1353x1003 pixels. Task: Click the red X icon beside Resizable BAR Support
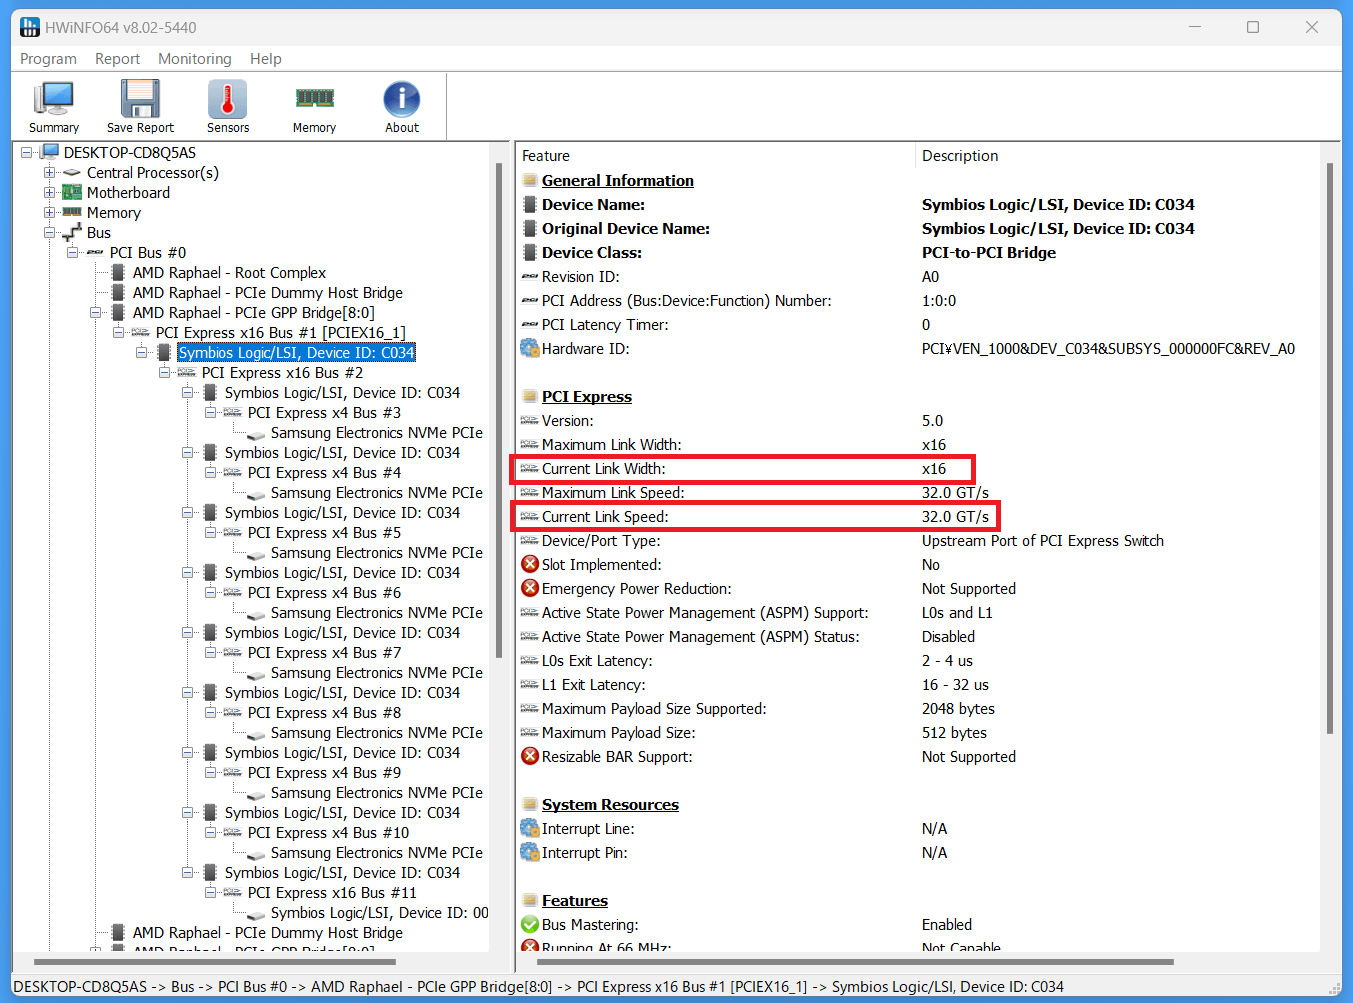pyautogui.click(x=530, y=756)
